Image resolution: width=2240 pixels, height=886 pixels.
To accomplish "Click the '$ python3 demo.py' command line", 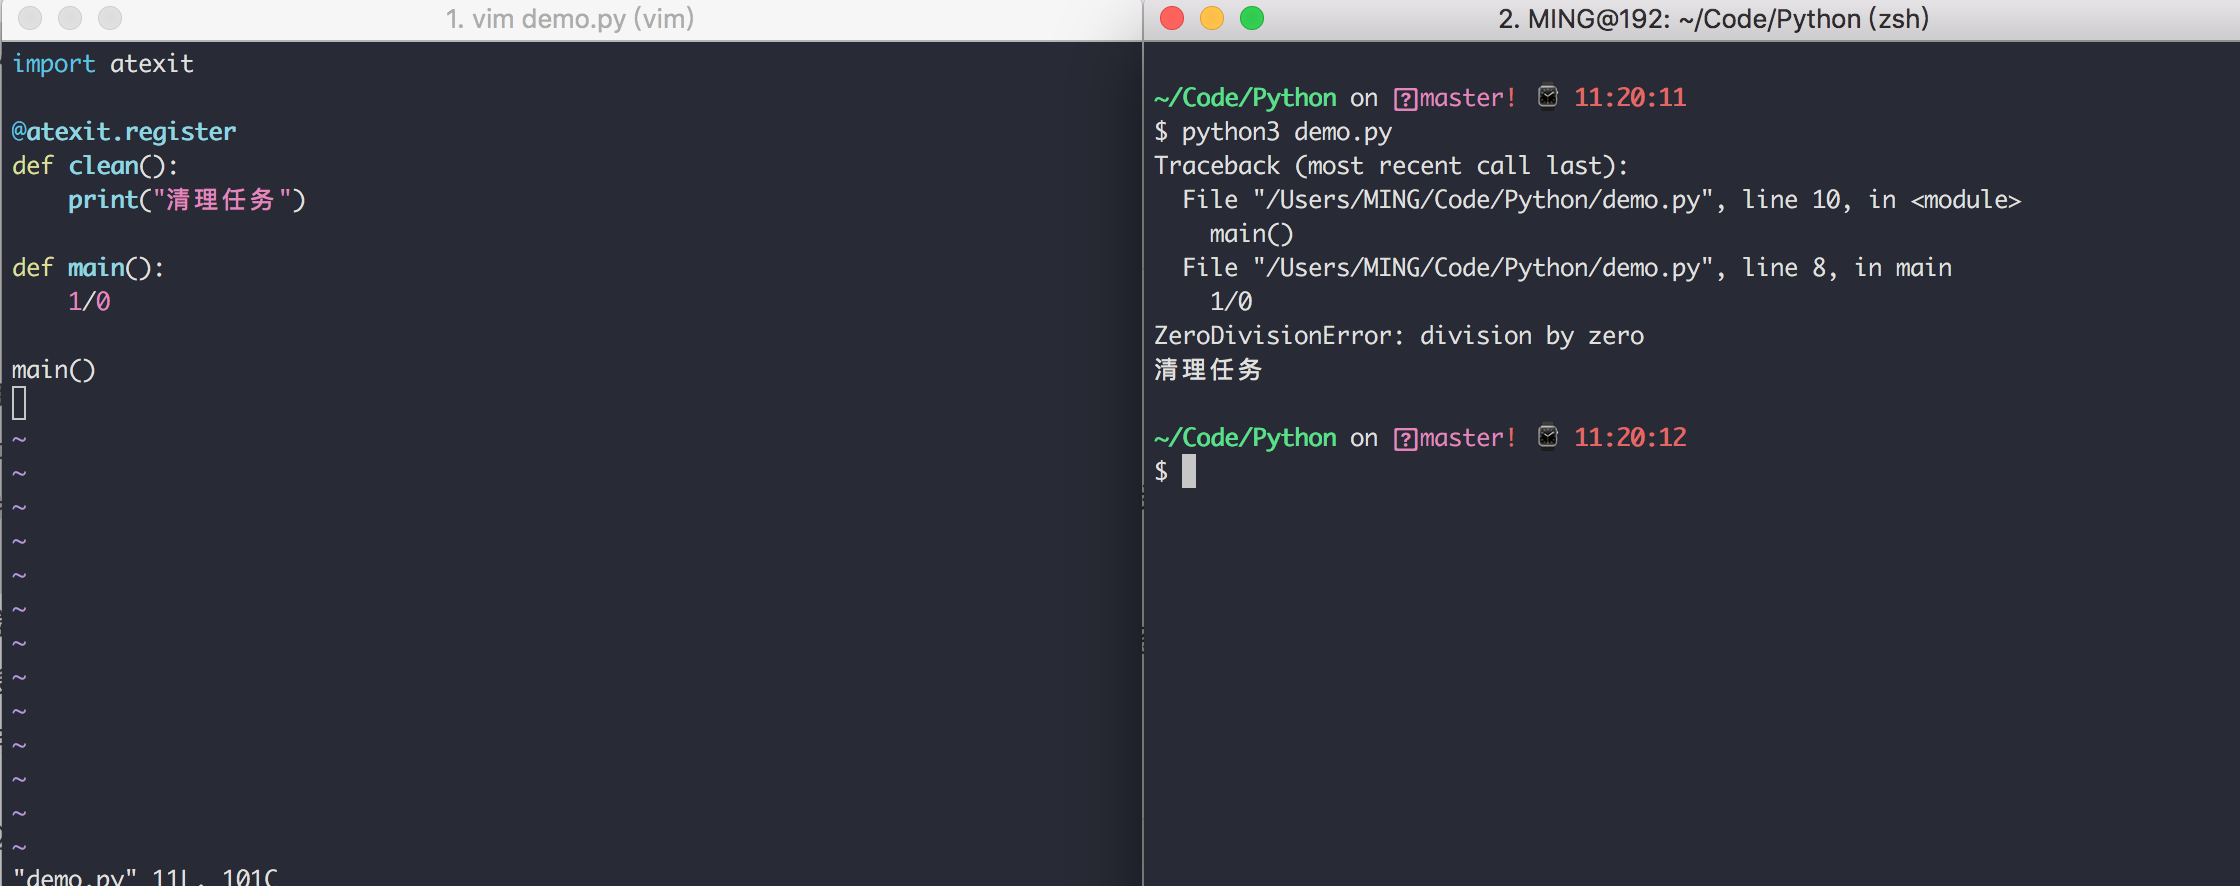I will pos(1273,132).
